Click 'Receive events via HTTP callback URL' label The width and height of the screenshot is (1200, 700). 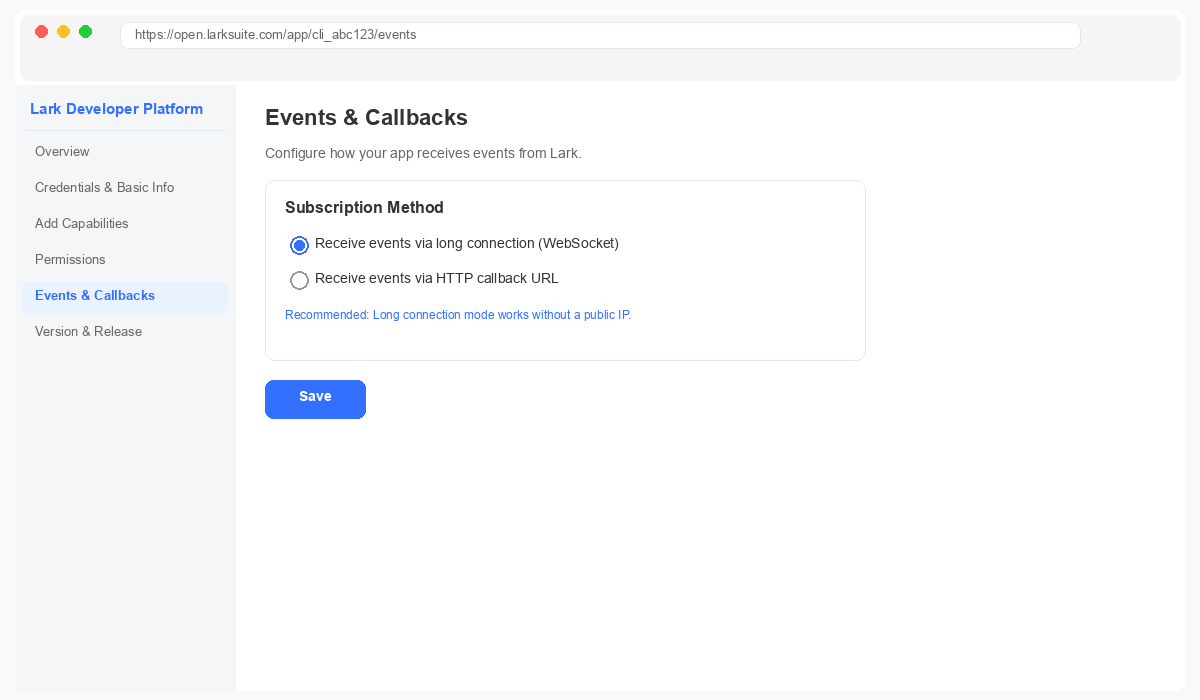point(437,279)
